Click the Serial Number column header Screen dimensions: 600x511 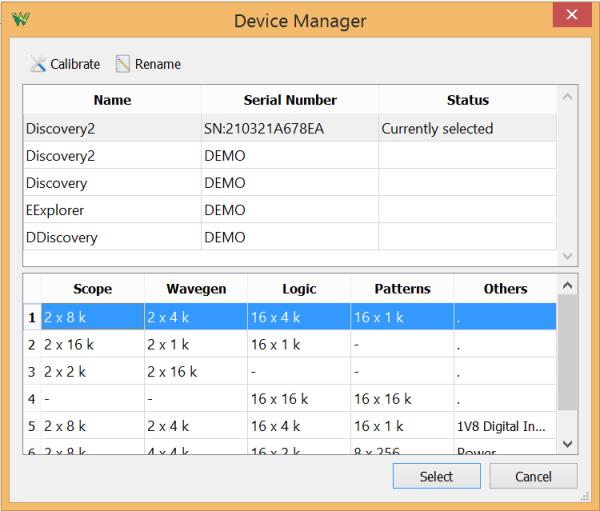[x=290, y=100]
